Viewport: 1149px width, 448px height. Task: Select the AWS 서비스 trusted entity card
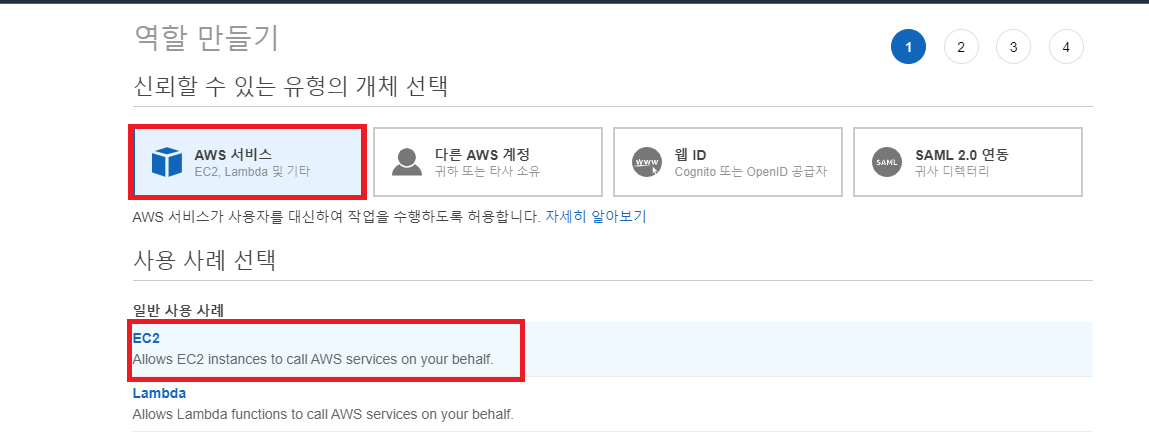click(x=248, y=162)
